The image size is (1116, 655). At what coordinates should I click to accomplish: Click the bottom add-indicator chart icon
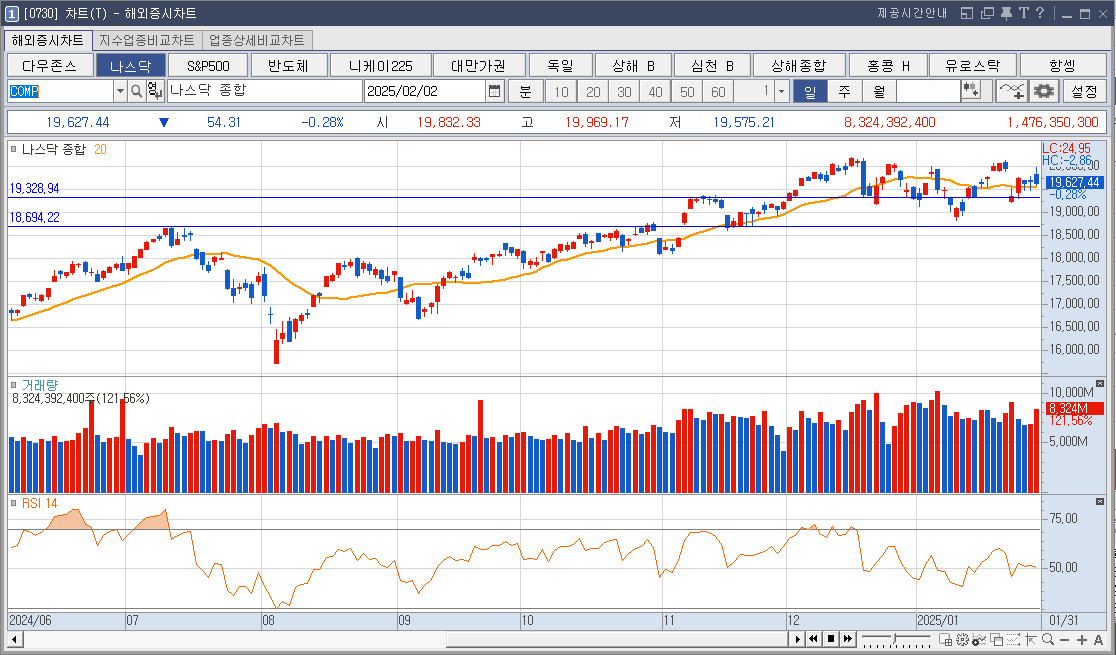click(x=979, y=639)
